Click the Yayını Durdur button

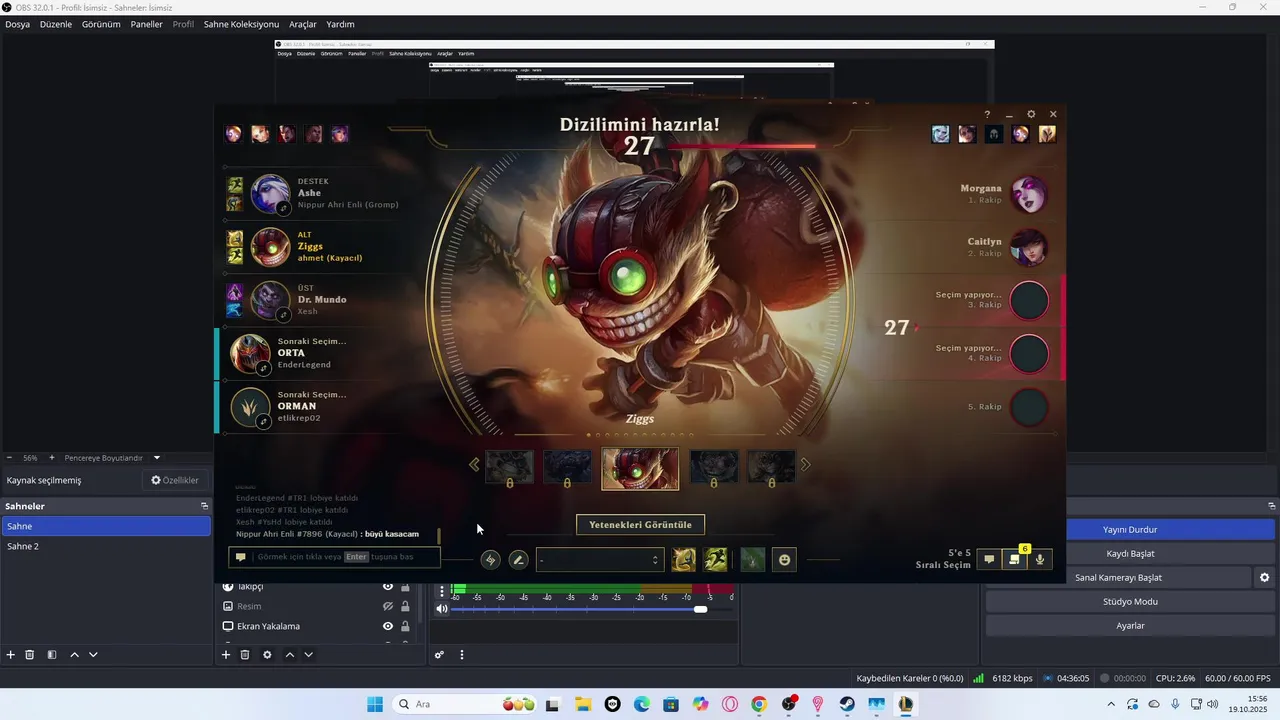pyautogui.click(x=1130, y=529)
